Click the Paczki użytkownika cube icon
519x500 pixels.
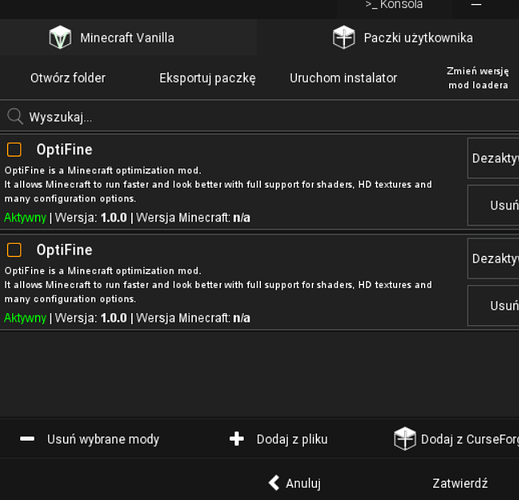344,37
